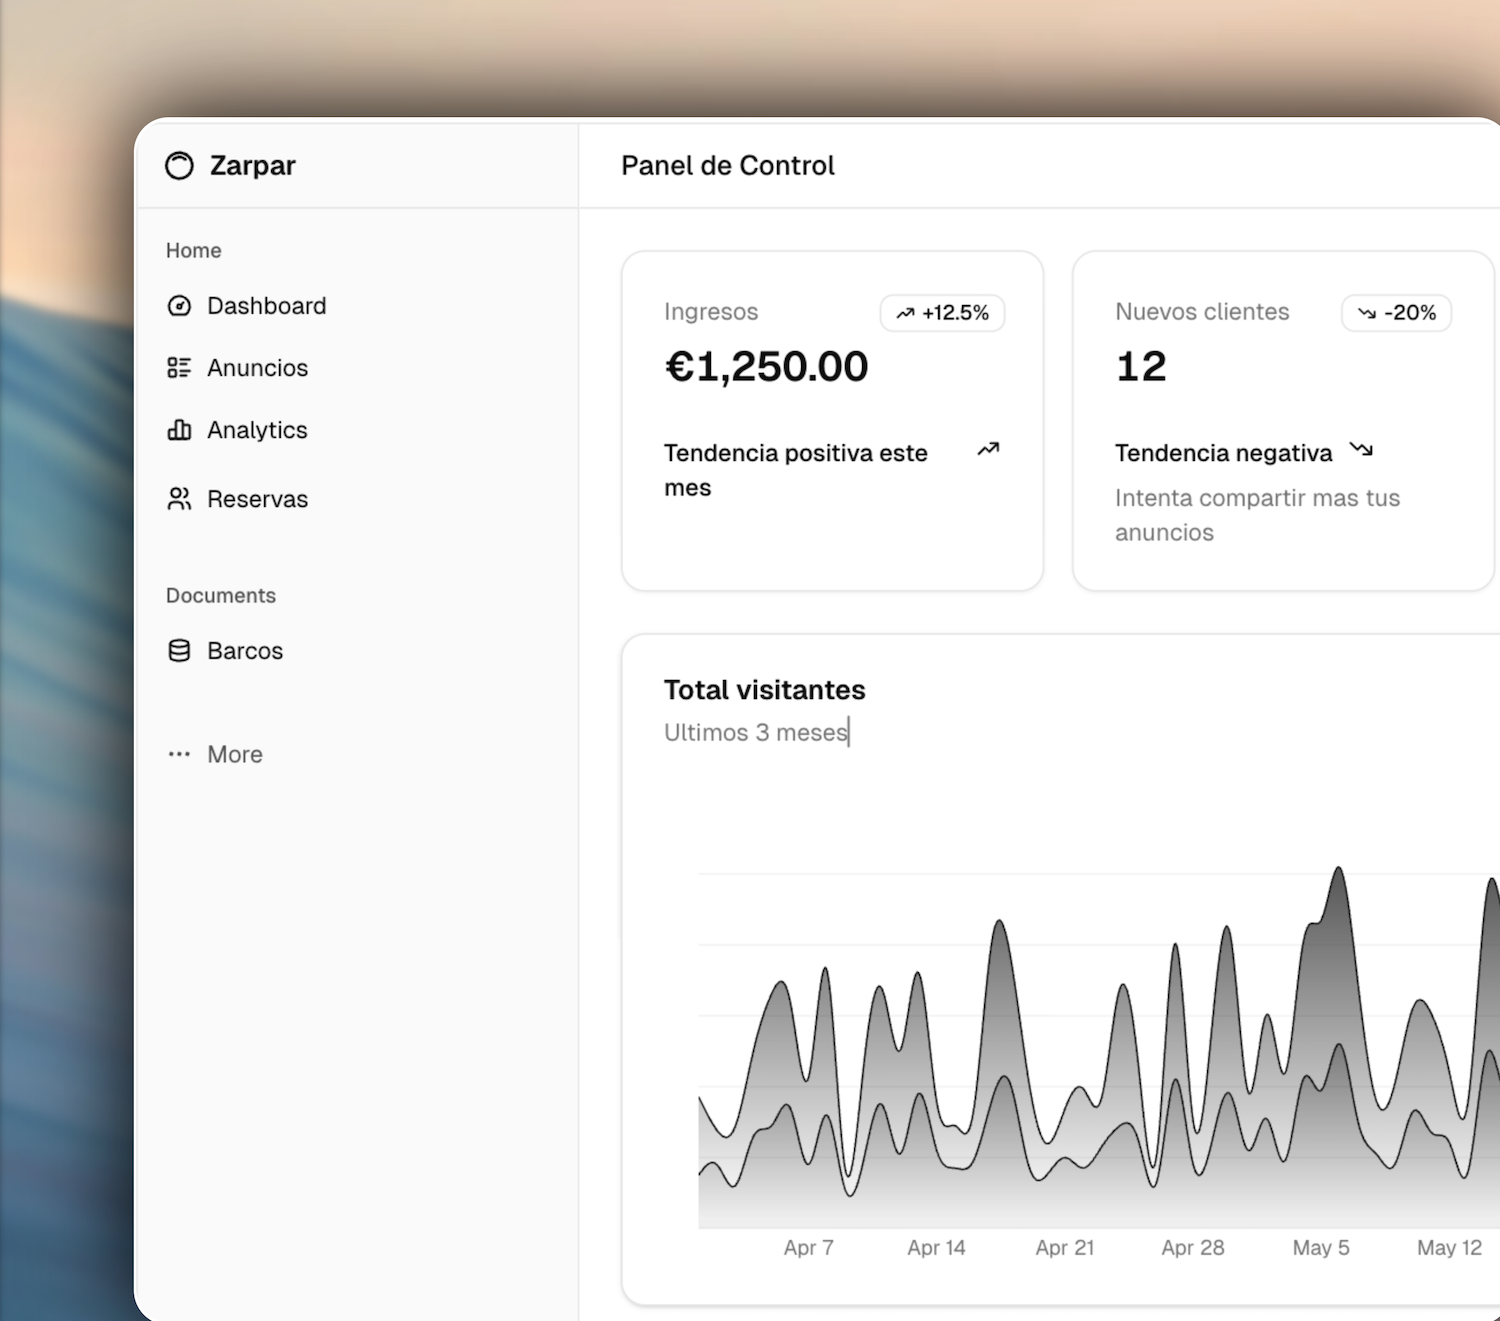This screenshot has width=1500, height=1321.
Task: Click trending-down arrow beside Tendencia negativa
Action: pyautogui.click(x=1361, y=450)
